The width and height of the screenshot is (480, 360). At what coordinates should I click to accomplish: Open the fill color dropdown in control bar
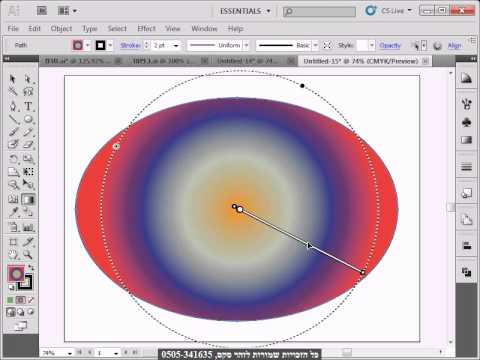coord(88,45)
